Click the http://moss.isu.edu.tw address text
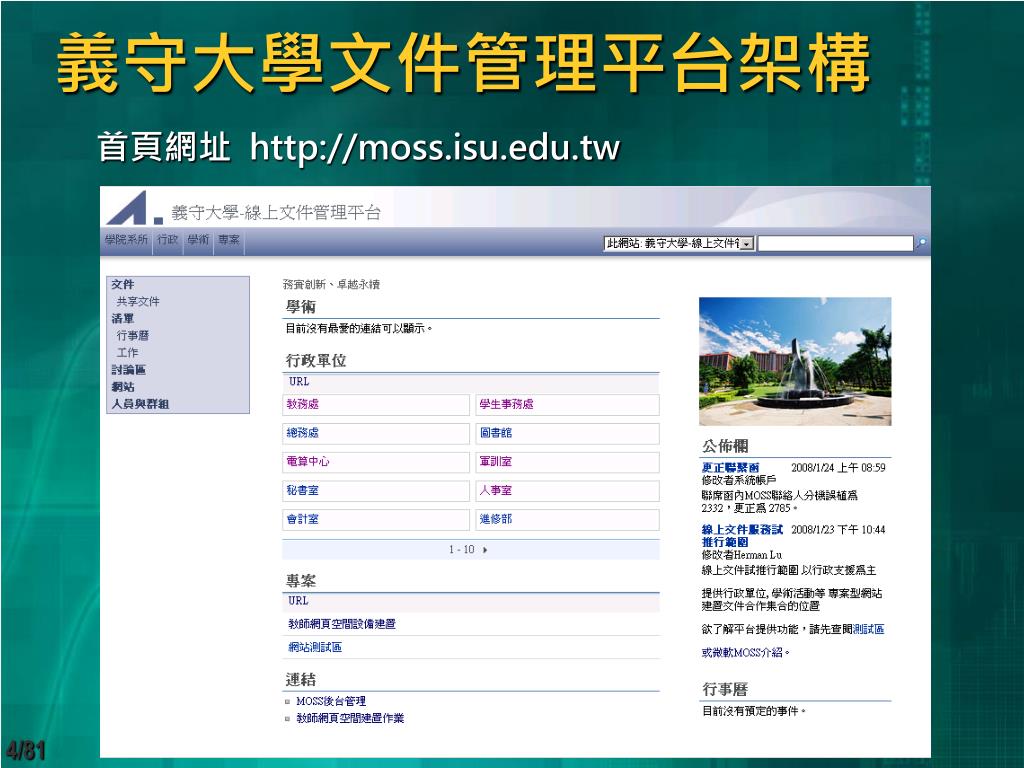This screenshot has height=768, width=1024. point(434,148)
